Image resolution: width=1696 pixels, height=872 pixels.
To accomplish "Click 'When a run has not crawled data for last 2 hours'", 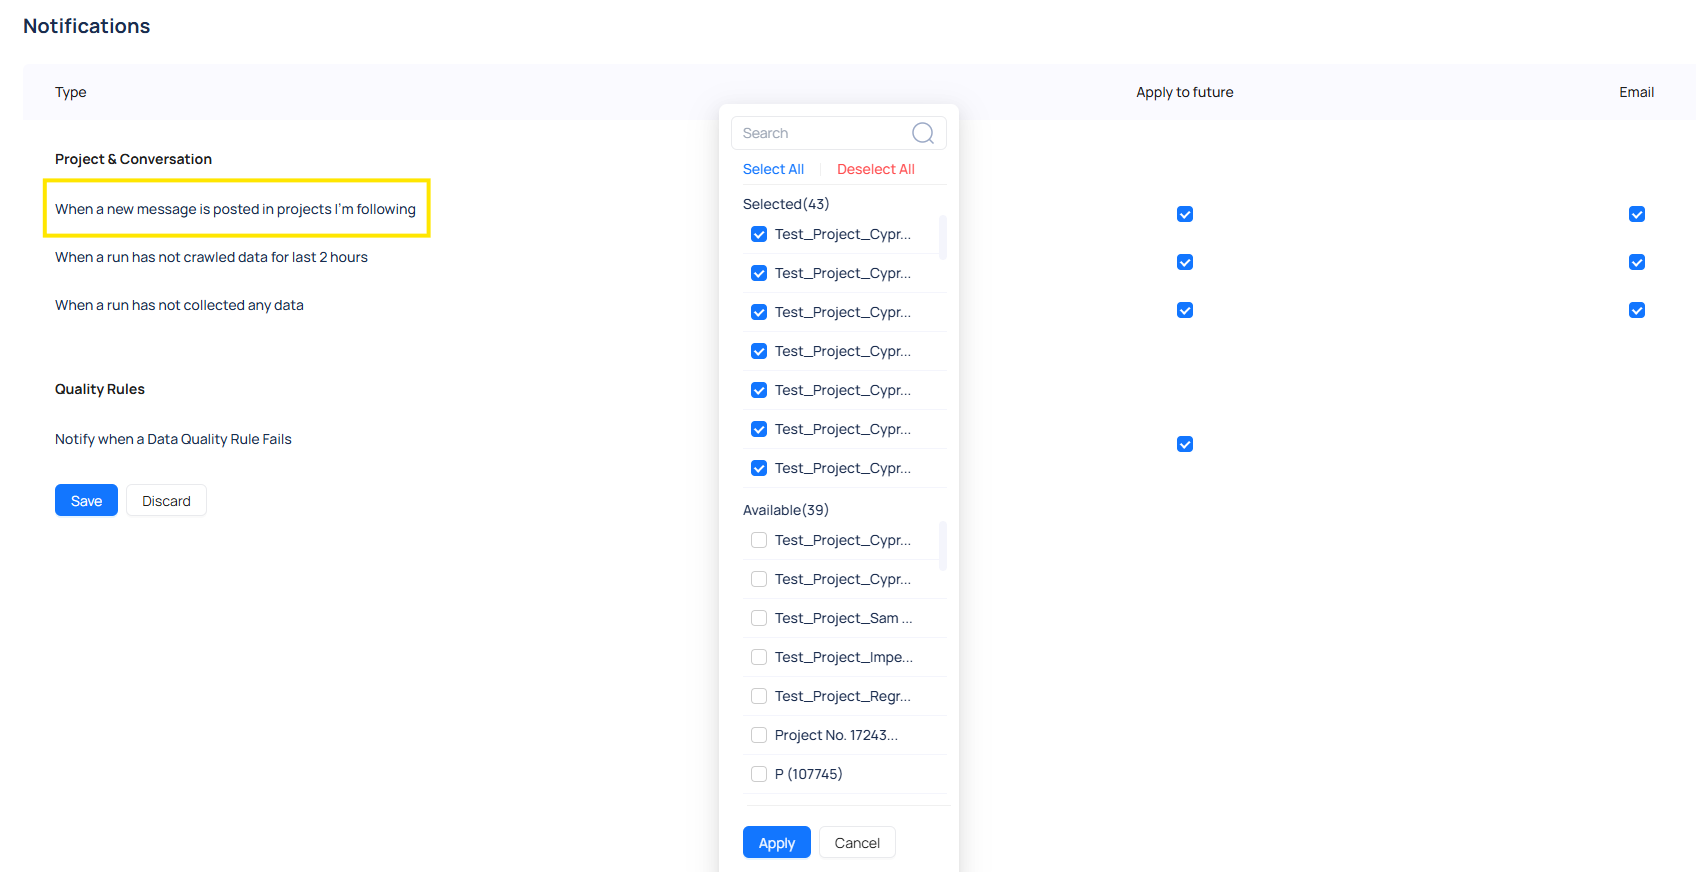I will click(x=211, y=257).
